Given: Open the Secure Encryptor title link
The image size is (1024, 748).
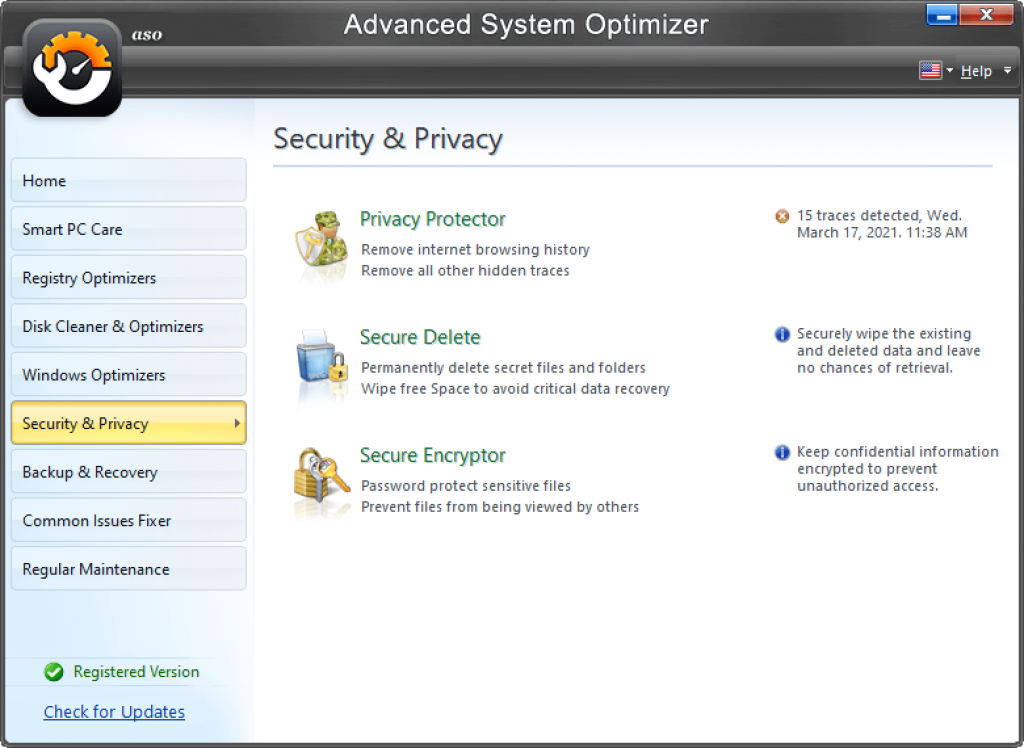Looking at the screenshot, I should click(432, 455).
